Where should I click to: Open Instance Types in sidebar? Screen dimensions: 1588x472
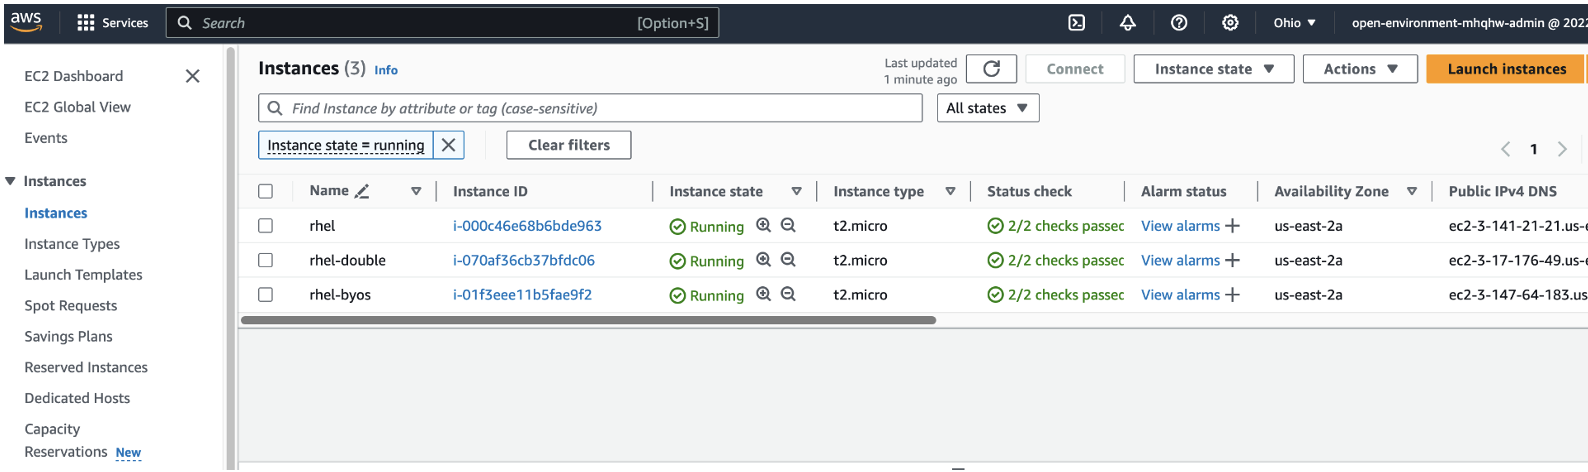72,244
